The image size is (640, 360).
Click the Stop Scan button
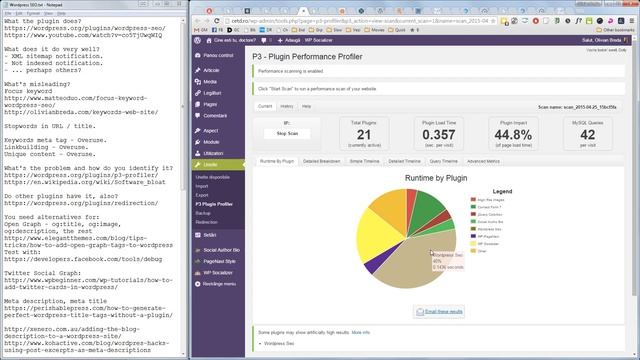coord(287,133)
